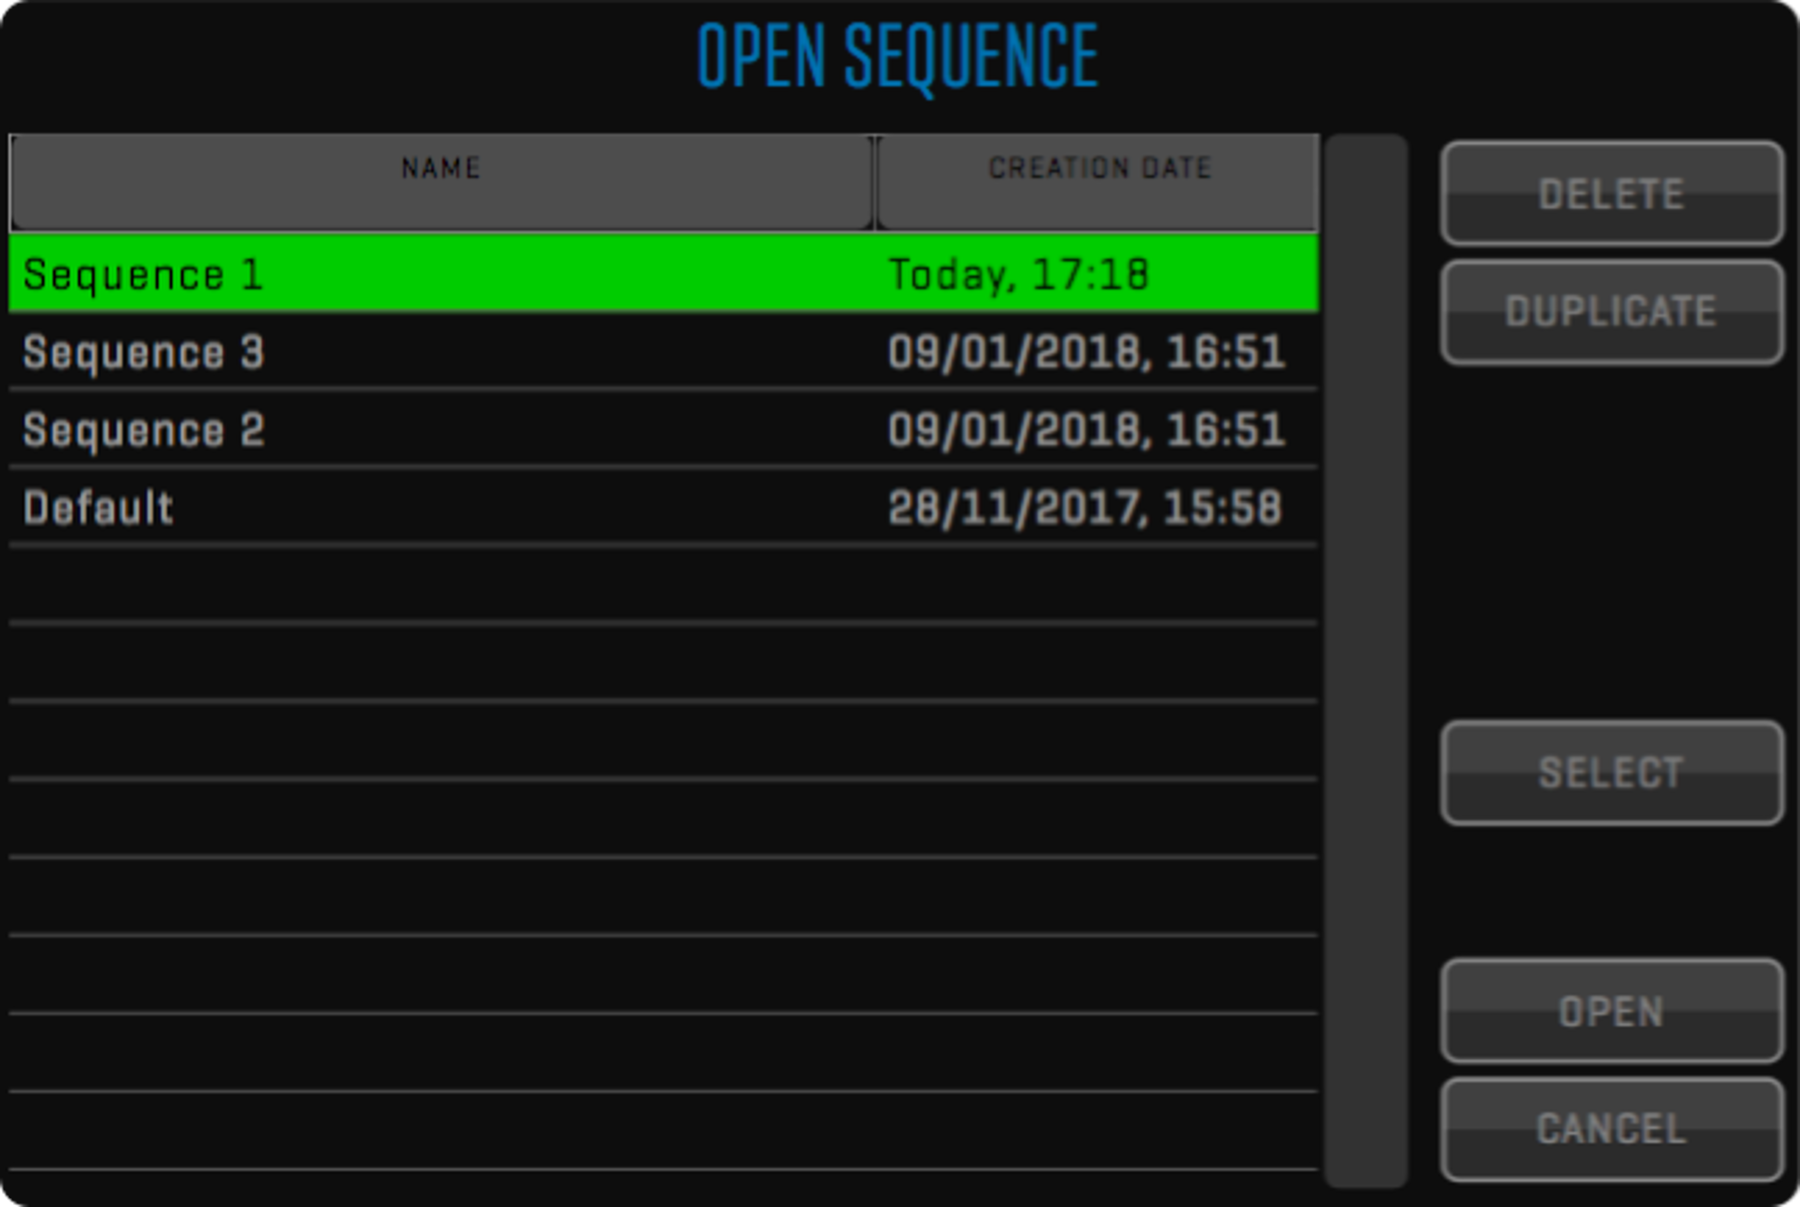This screenshot has width=1800, height=1207.
Task: Click the divider between Name and Creation Date headers
Action: (x=874, y=182)
